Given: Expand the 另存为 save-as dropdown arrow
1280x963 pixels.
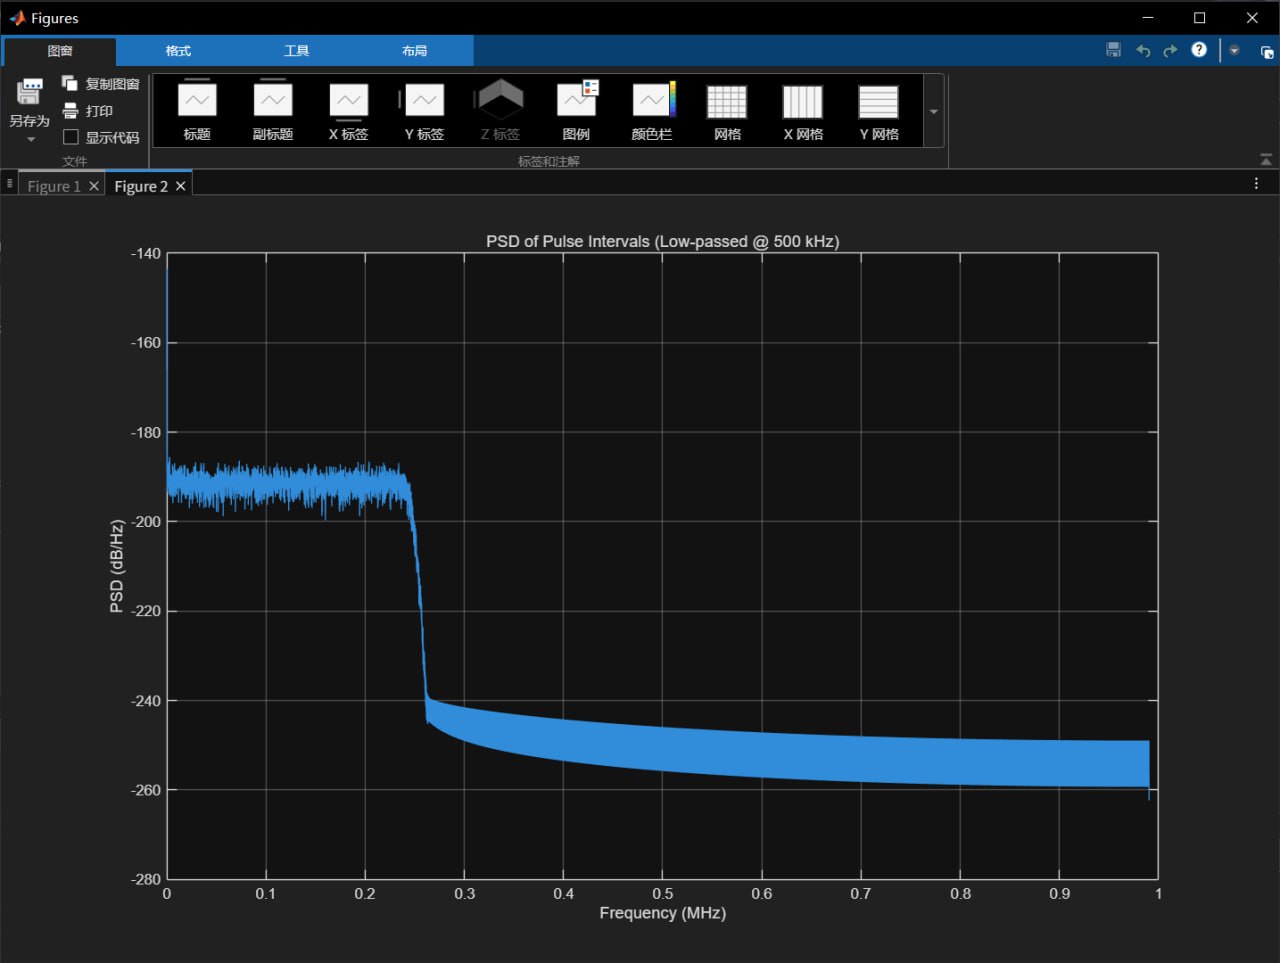Looking at the screenshot, I should click(30, 140).
